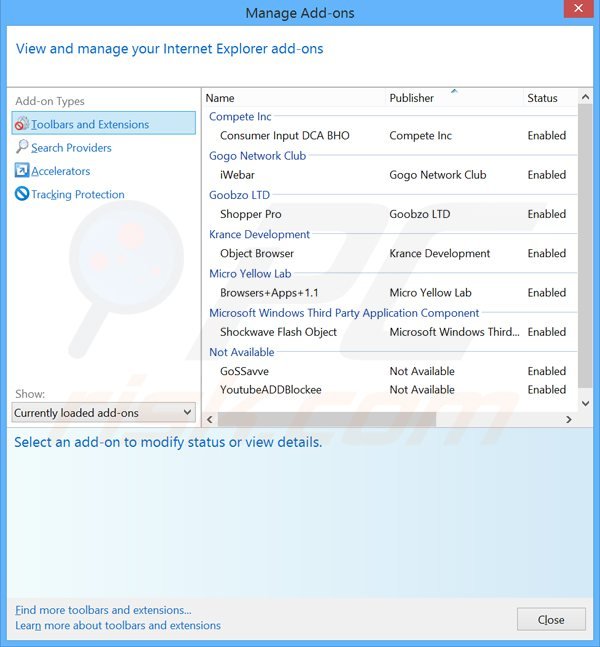
Task: Open Toolbars and Extensions add-on type
Action: (104, 123)
